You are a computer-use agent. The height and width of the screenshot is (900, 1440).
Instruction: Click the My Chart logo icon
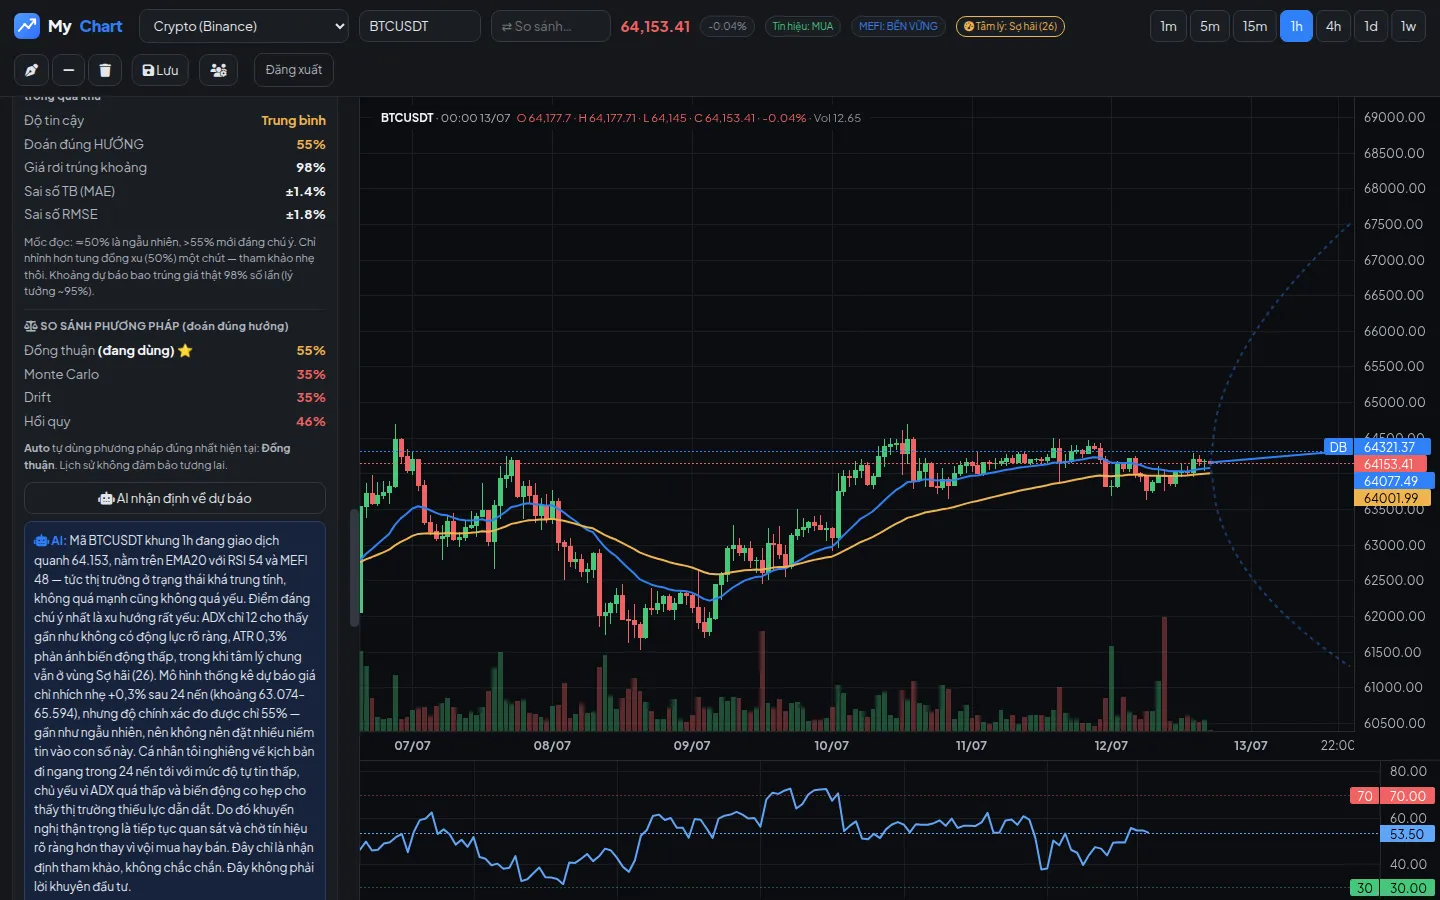pos(27,26)
